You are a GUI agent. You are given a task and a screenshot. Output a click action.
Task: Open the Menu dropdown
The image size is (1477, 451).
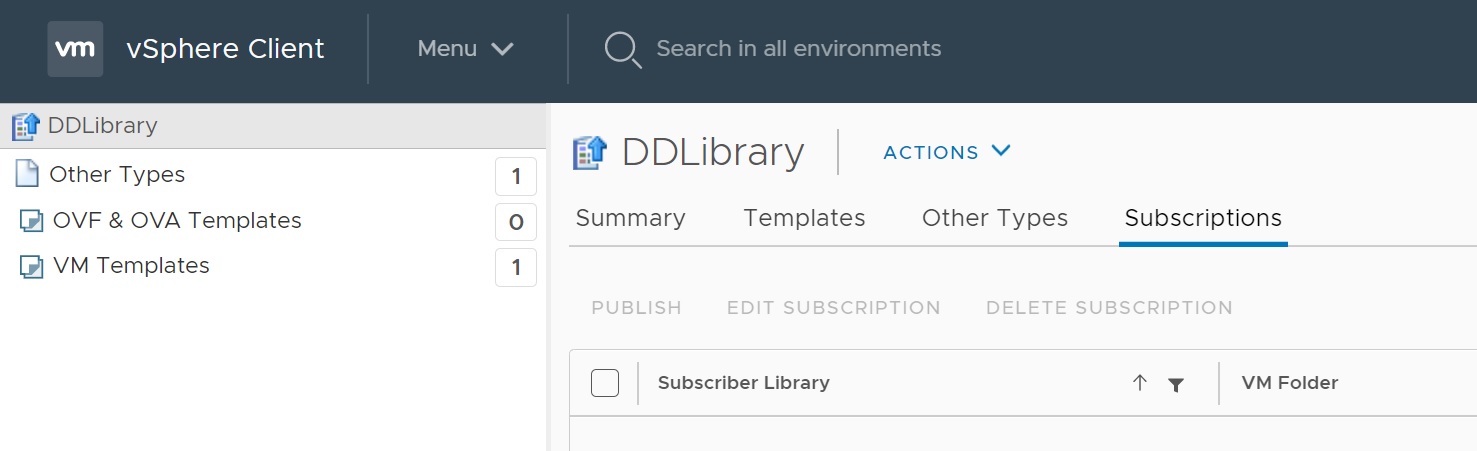click(x=465, y=49)
